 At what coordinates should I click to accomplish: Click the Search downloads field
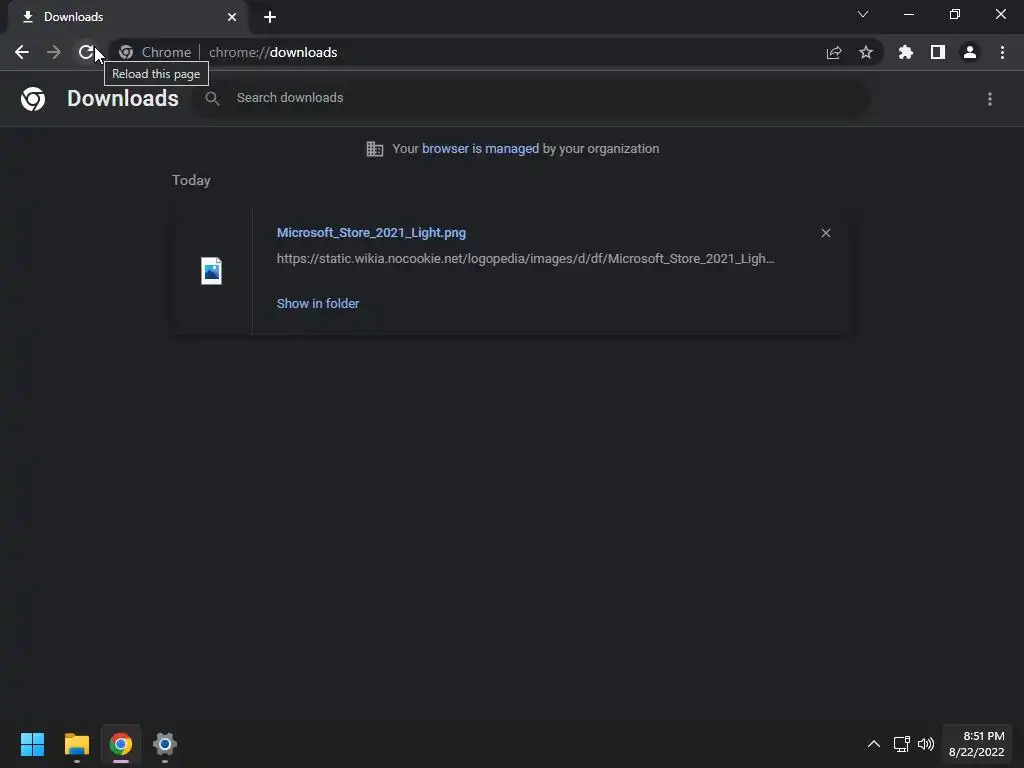tap(534, 98)
